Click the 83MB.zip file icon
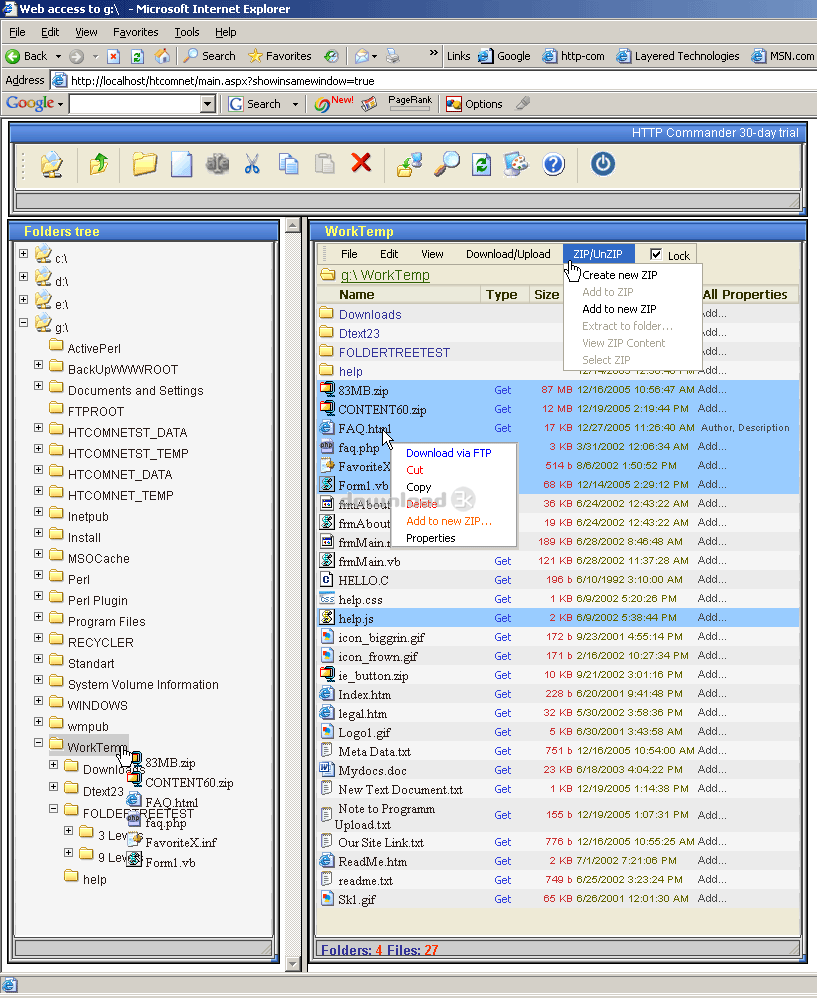The height and width of the screenshot is (998, 817). click(327, 390)
